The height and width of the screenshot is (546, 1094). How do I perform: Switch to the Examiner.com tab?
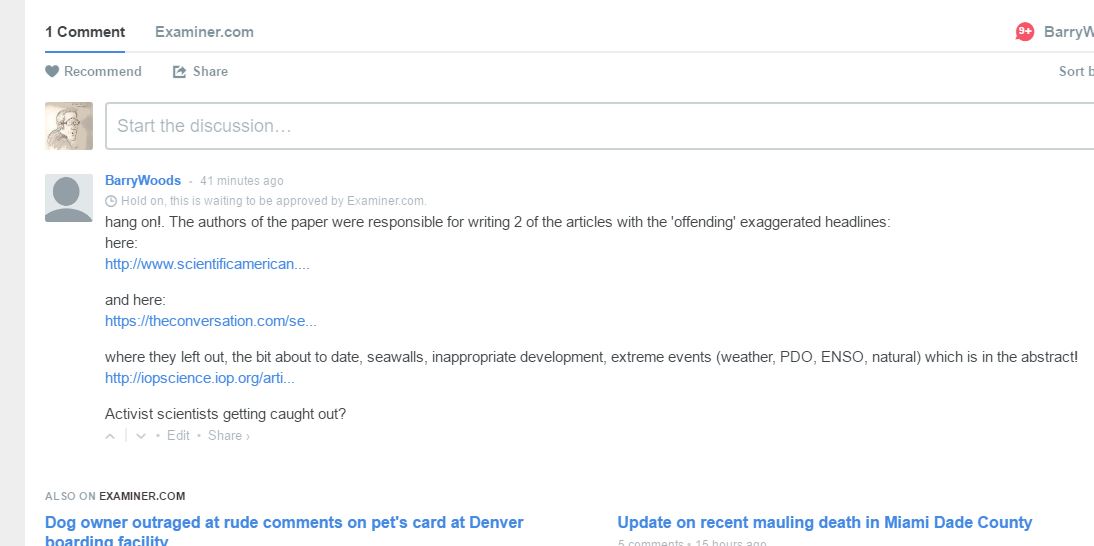click(x=204, y=32)
